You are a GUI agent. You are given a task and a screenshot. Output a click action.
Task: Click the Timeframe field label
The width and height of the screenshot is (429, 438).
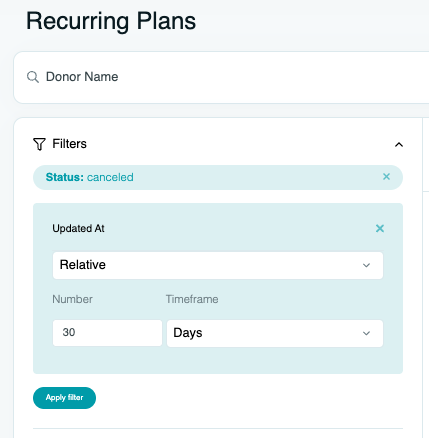click(x=192, y=299)
